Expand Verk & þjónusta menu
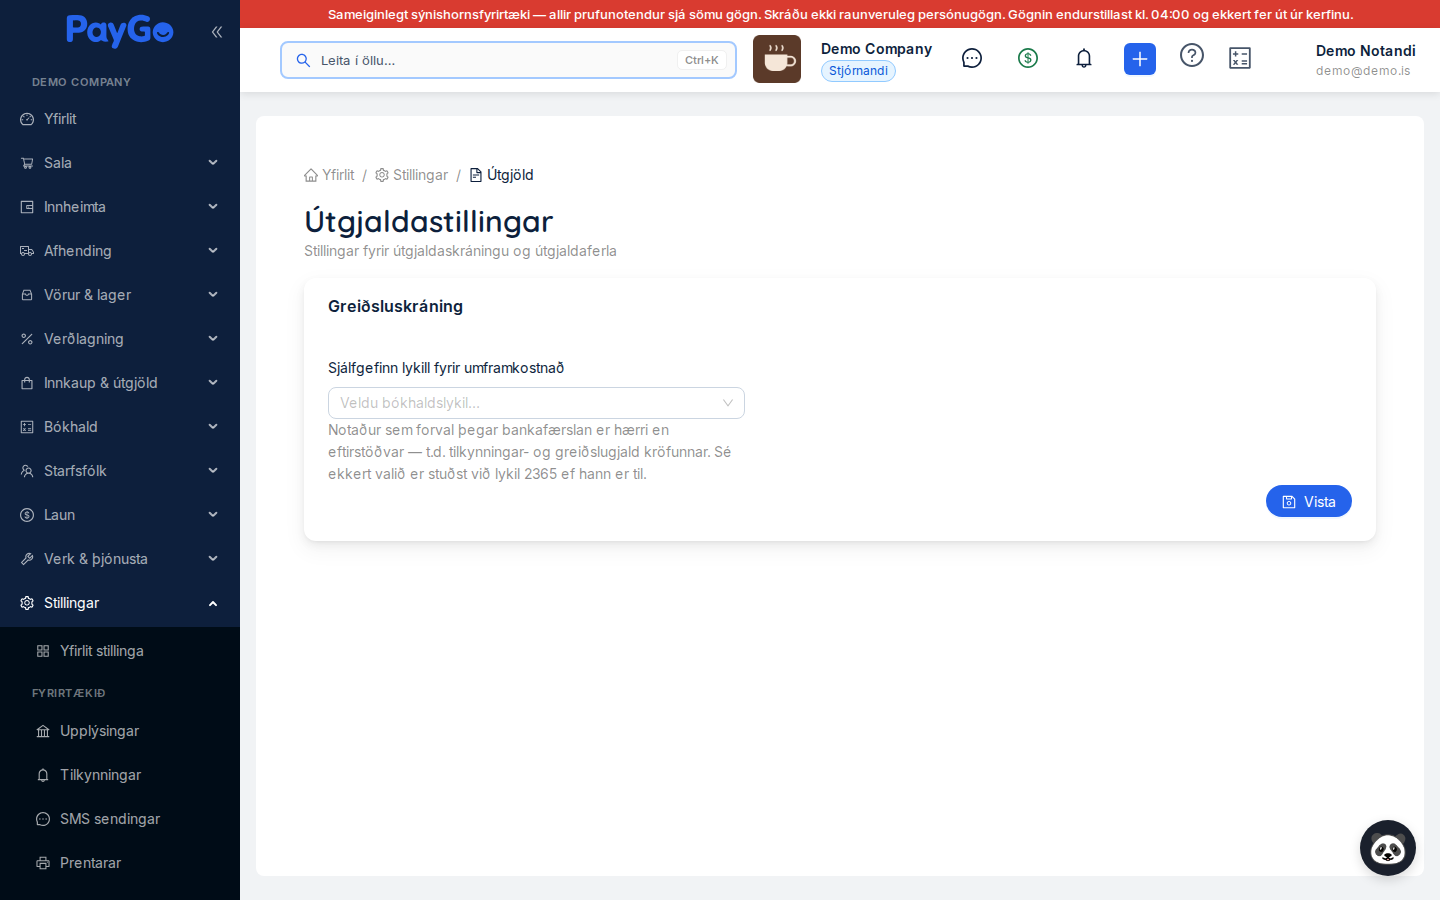1440x900 pixels. click(x=120, y=559)
